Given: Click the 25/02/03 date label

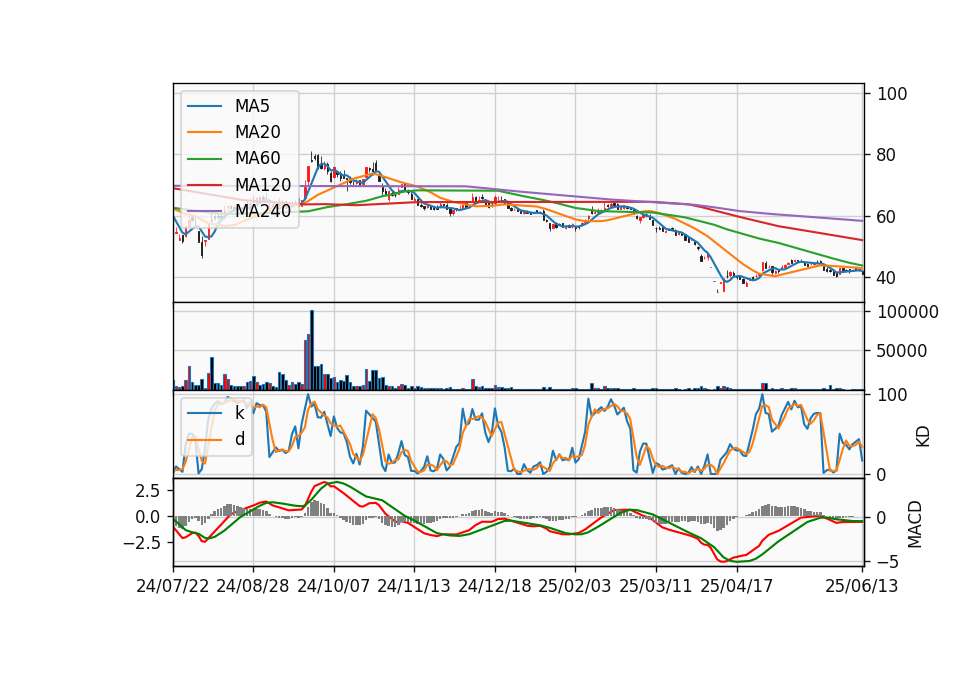Looking at the screenshot, I should (575, 586).
